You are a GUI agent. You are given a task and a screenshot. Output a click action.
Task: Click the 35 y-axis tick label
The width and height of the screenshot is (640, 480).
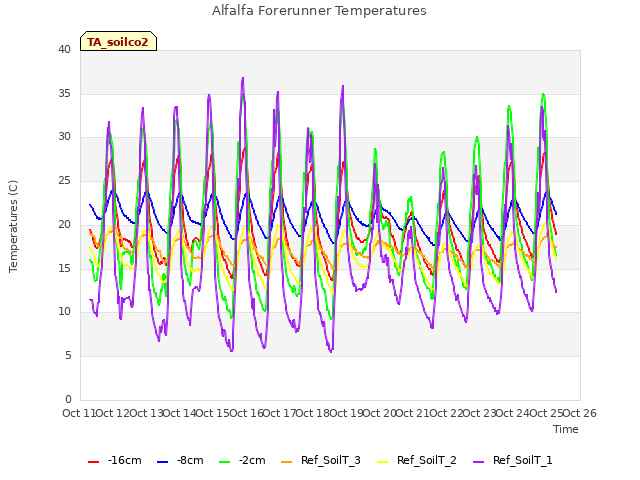[64, 93]
